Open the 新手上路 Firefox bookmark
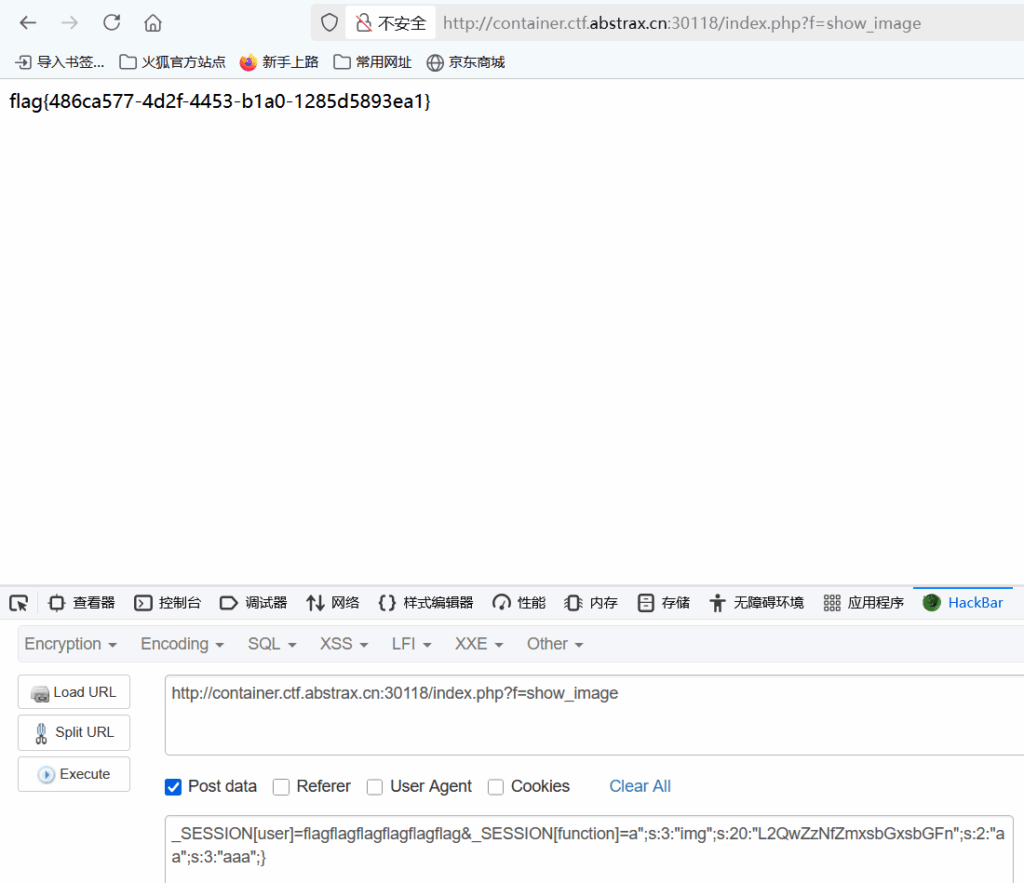Viewport: 1024px width, 883px height. click(x=279, y=62)
